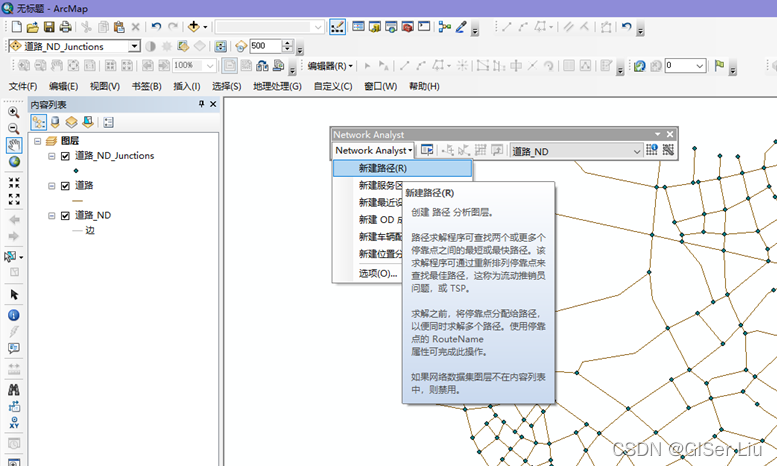Open the HTML Popup tool
This screenshot has width=777, height=466.
(x=14, y=348)
